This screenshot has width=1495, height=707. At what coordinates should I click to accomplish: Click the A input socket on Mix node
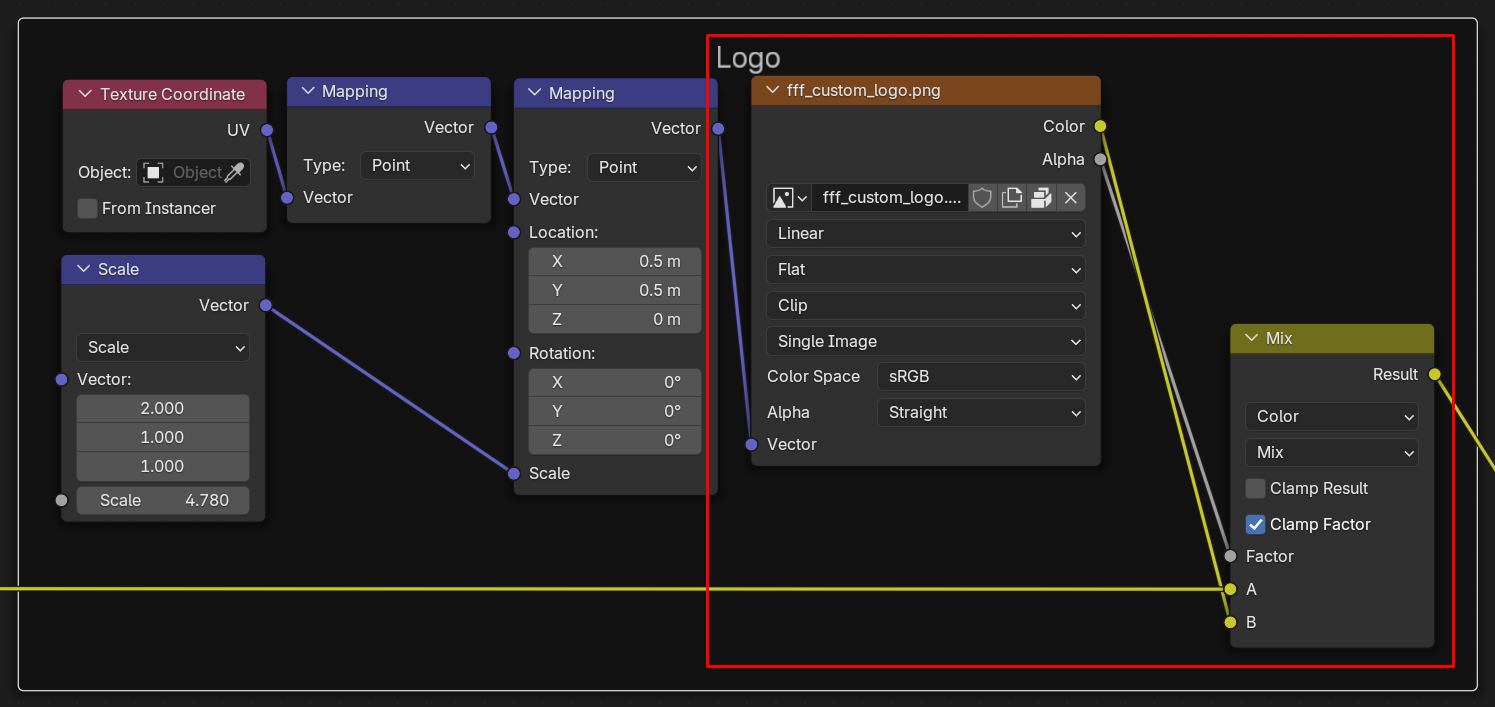coord(1230,589)
